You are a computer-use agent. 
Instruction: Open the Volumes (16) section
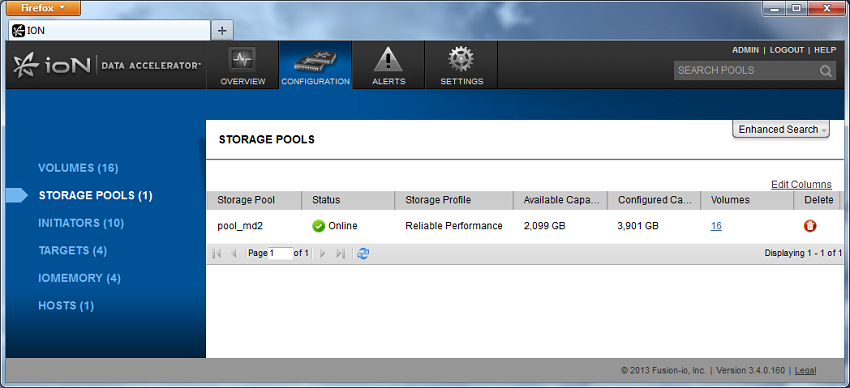click(x=78, y=168)
